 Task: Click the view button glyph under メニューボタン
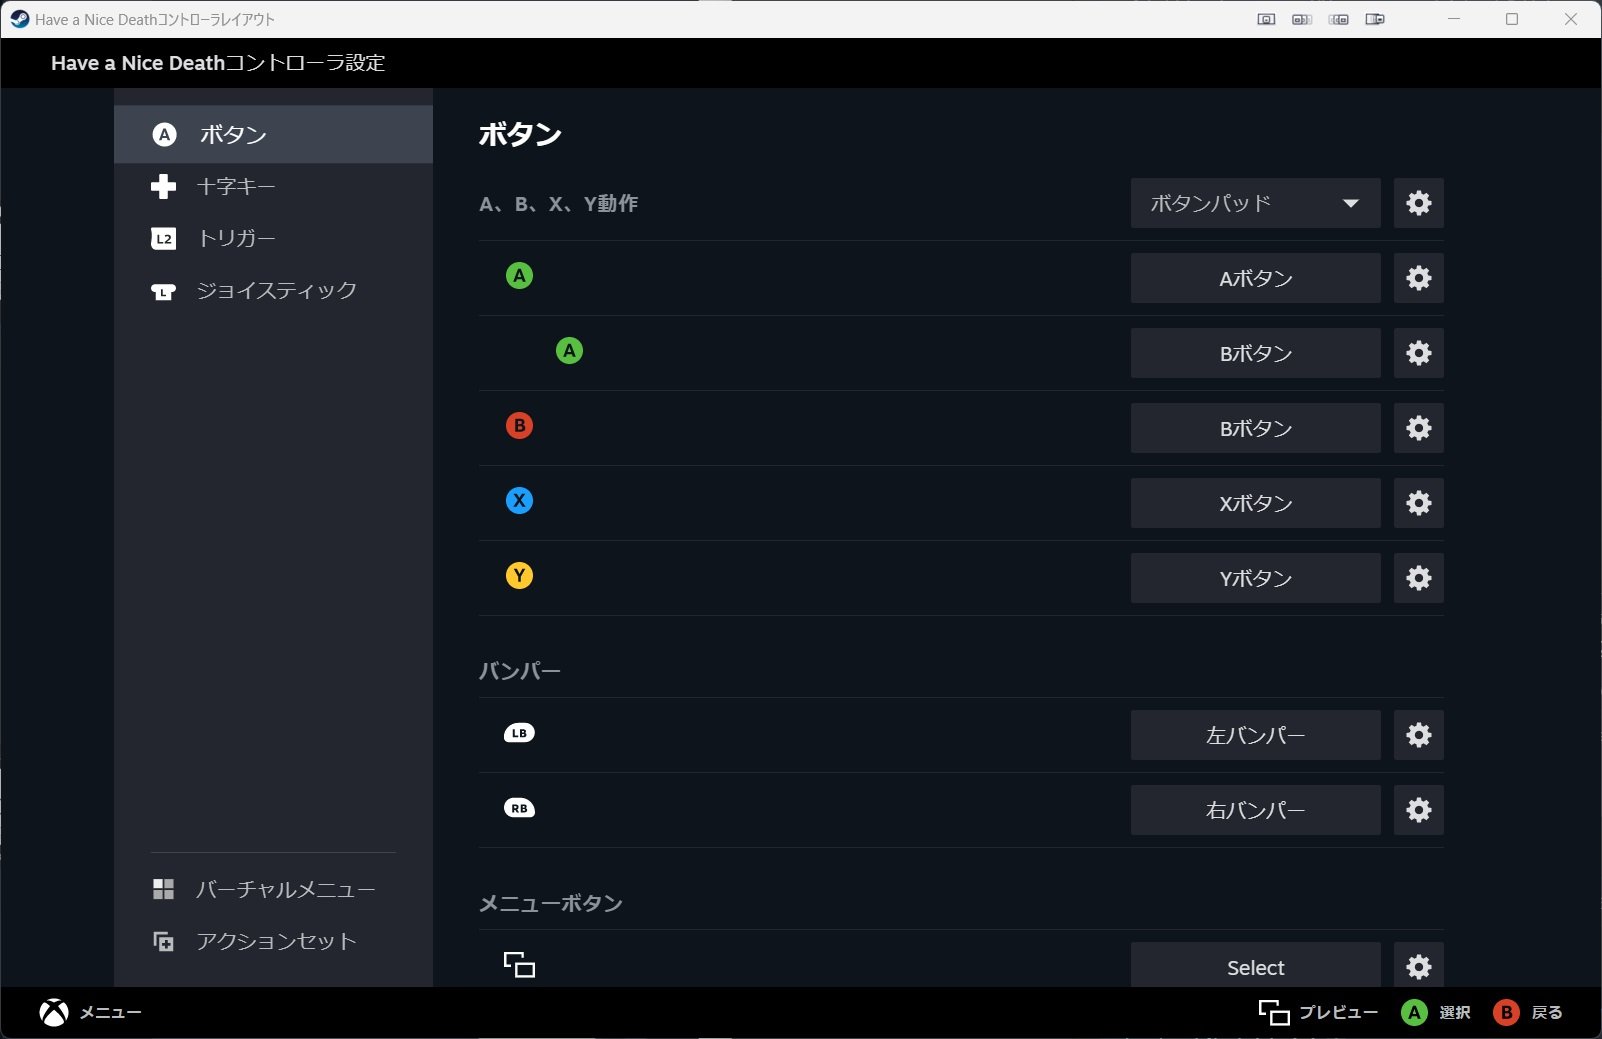click(x=519, y=965)
